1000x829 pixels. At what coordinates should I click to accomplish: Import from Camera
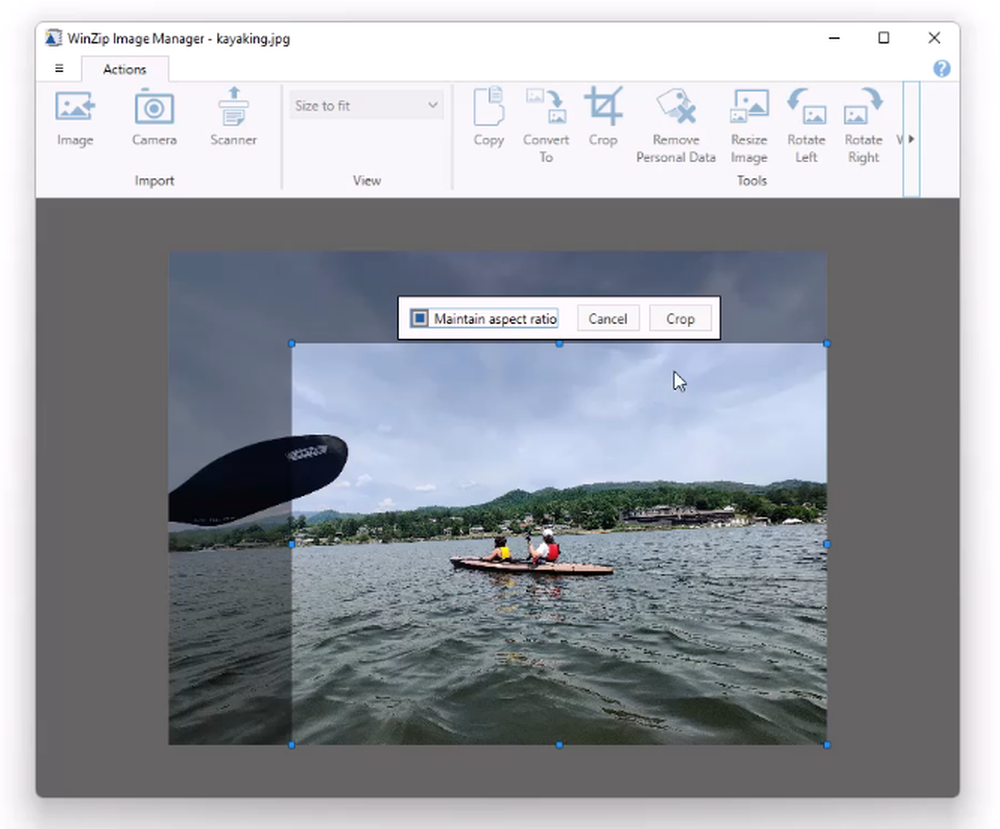coord(154,119)
